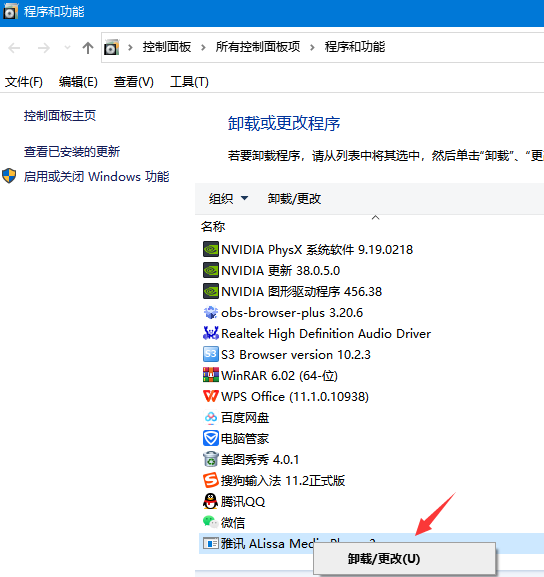Go forward with the forward arrow

point(43,48)
